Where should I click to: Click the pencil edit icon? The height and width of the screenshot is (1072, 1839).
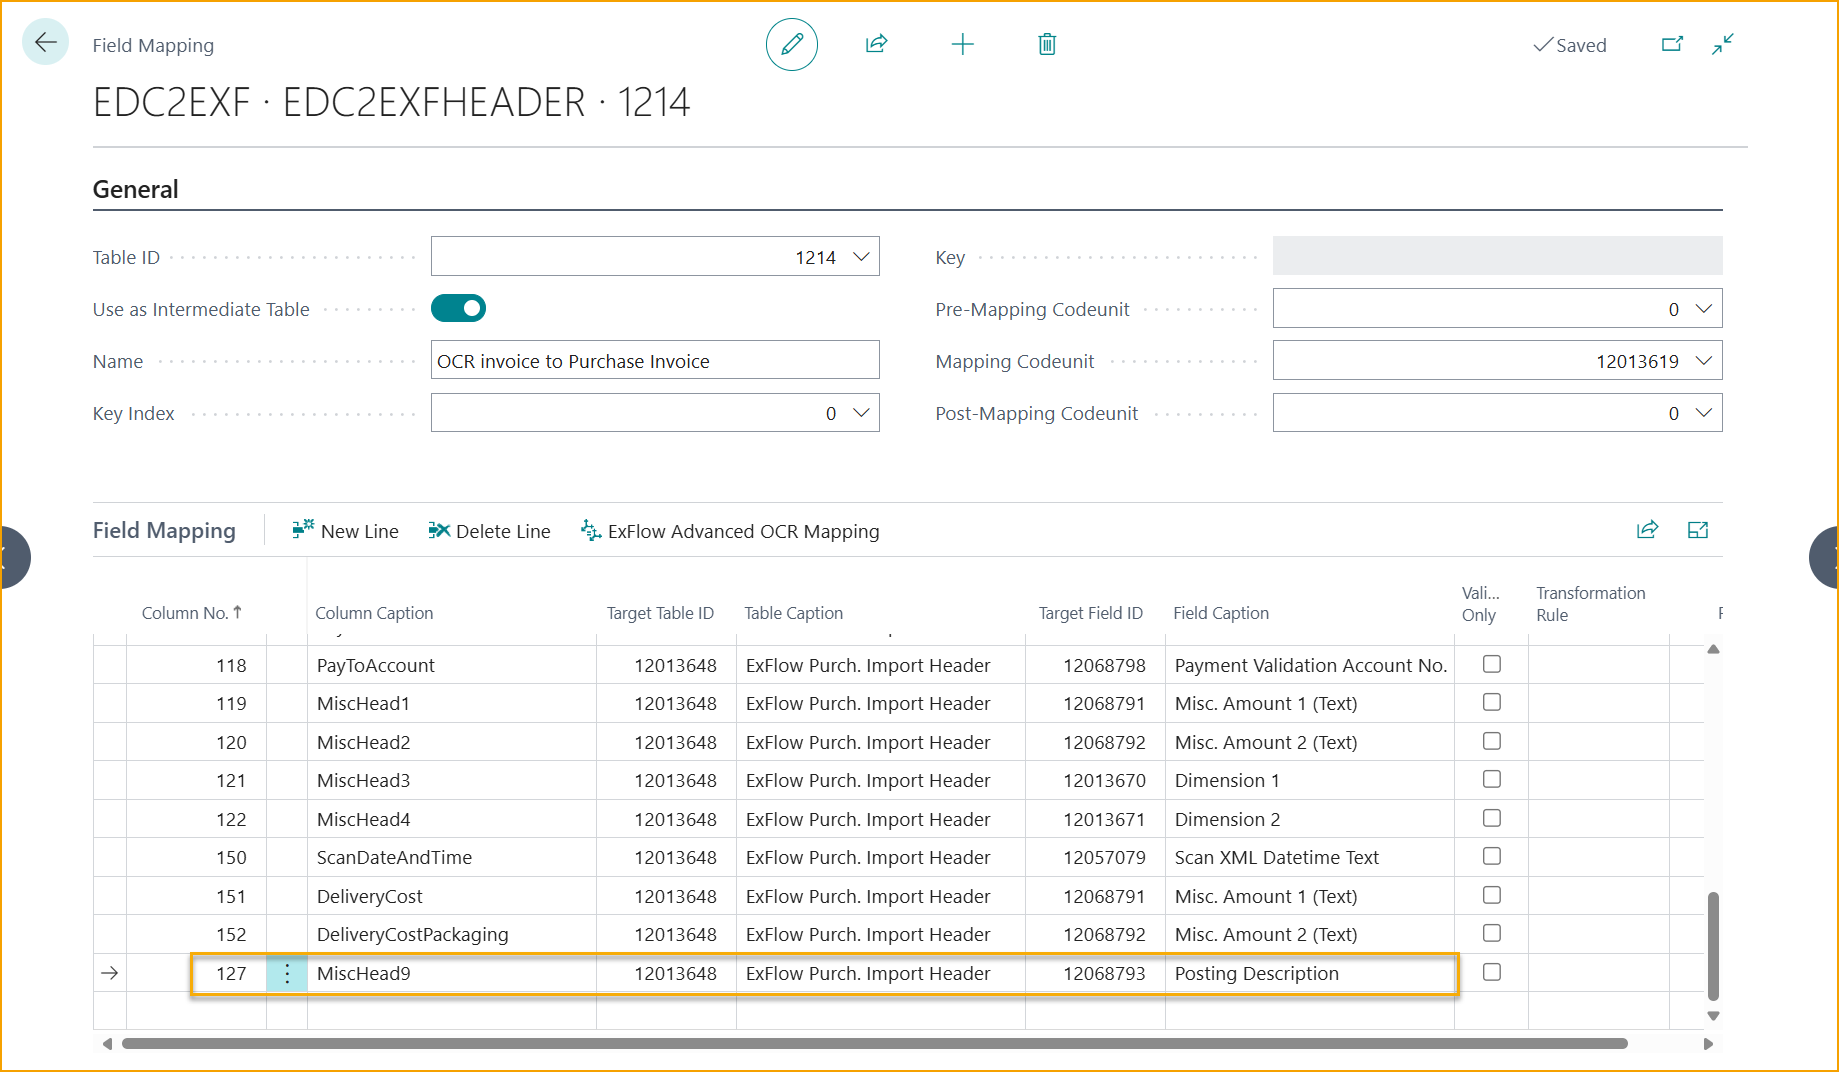(x=791, y=44)
